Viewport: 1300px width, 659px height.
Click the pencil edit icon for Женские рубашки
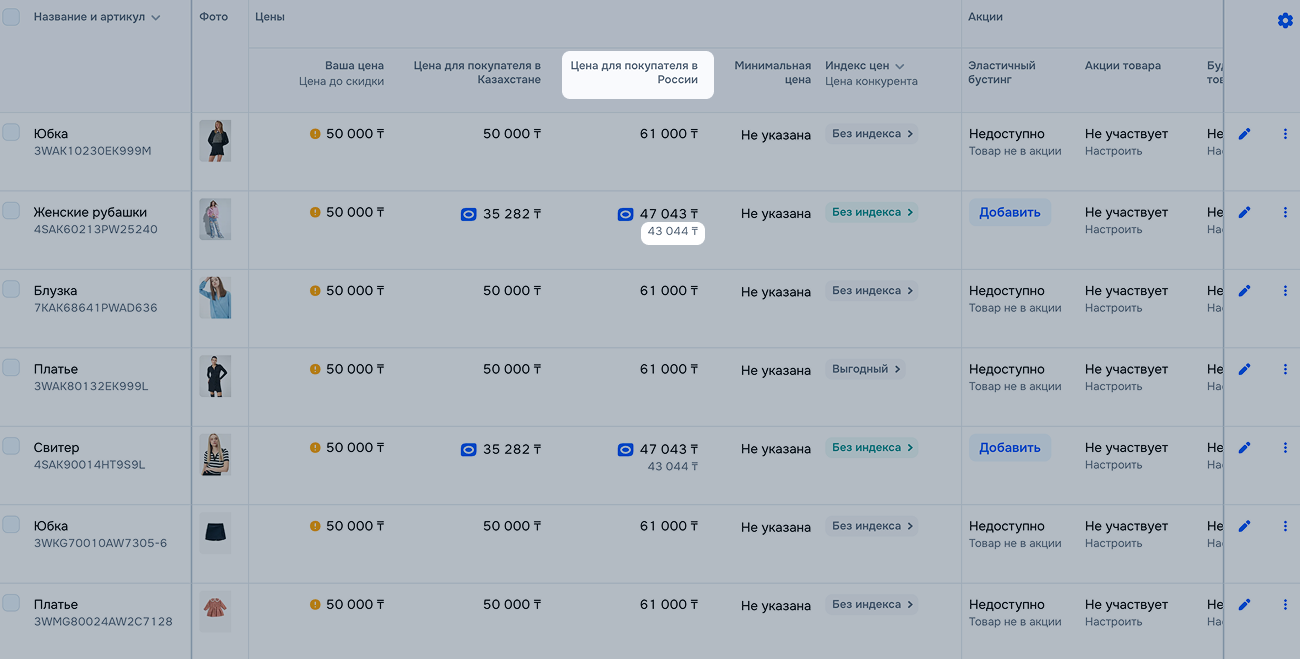[x=1244, y=212]
